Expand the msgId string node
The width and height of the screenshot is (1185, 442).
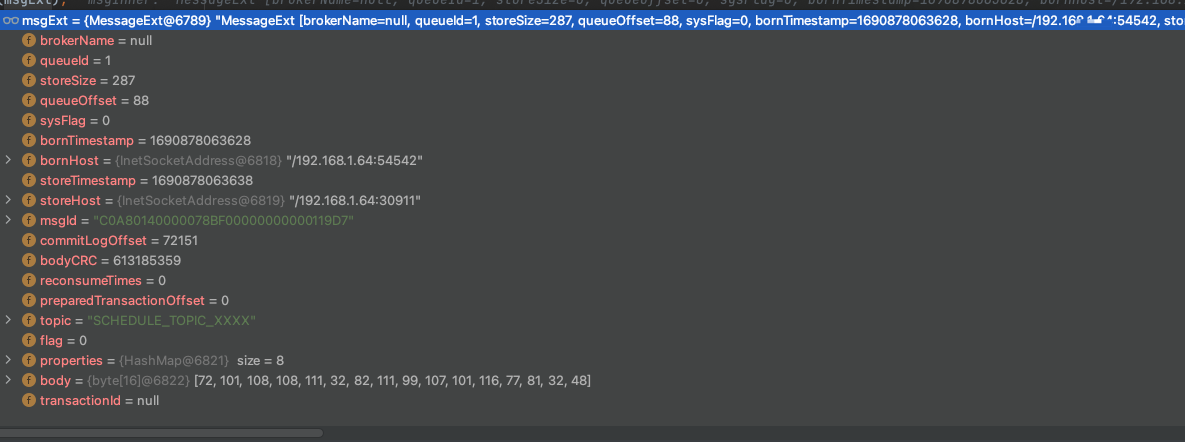[8, 220]
